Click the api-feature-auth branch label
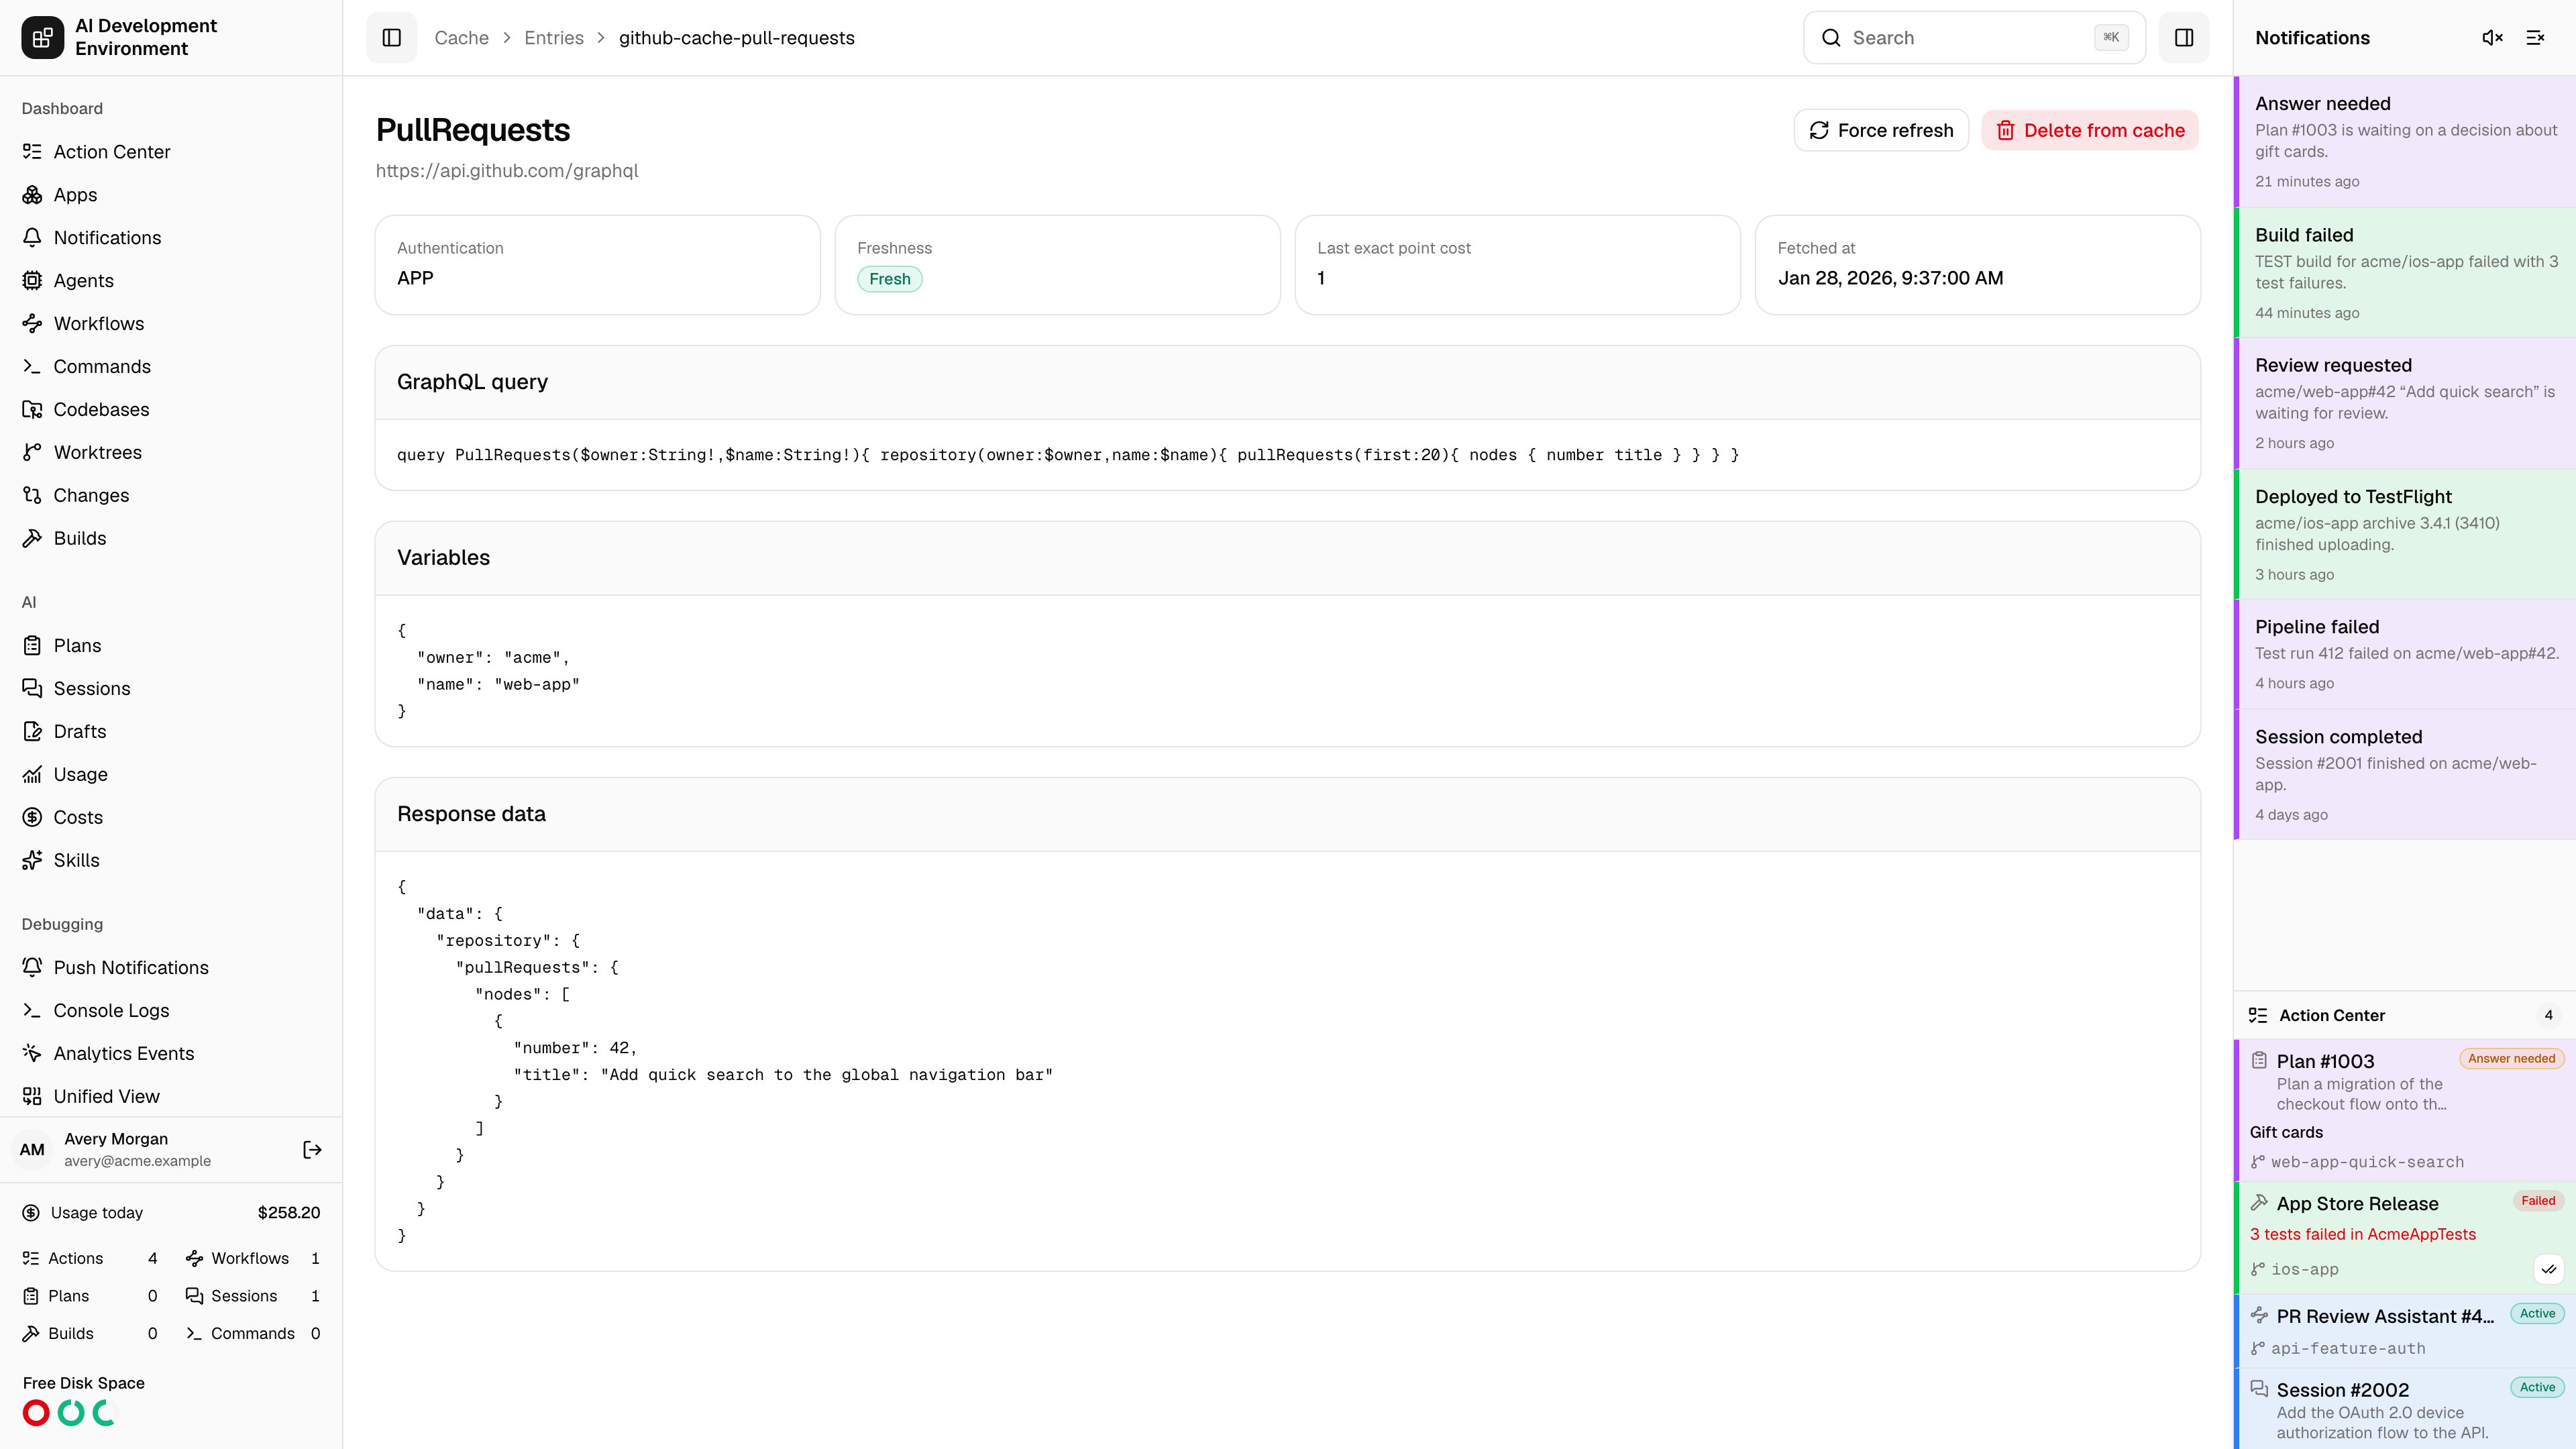The width and height of the screenshot is (2576, 1449). coord(2348,1348)
